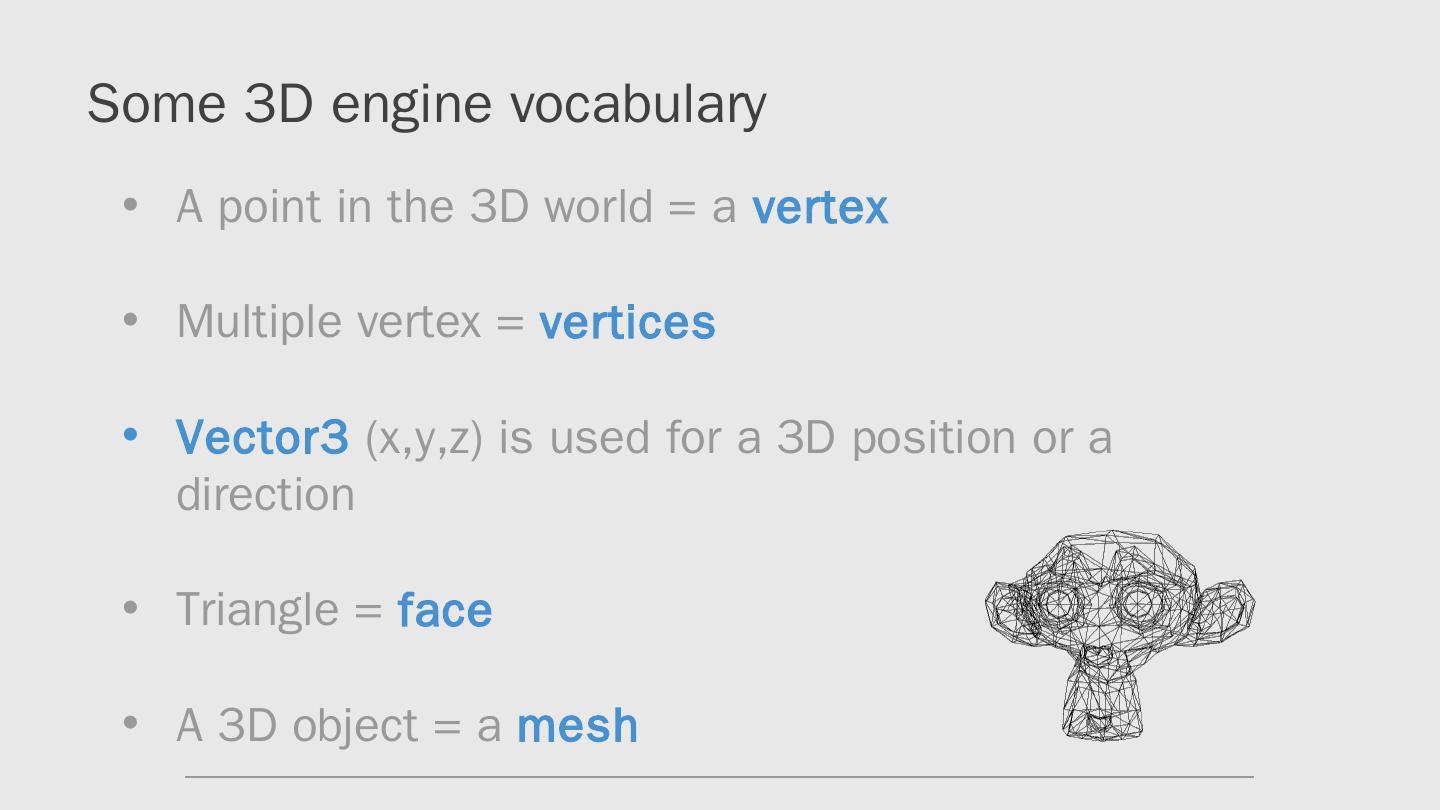Click the gray text "A 3D object = a"
1440x810 pixels.
[x=338, y=725]
